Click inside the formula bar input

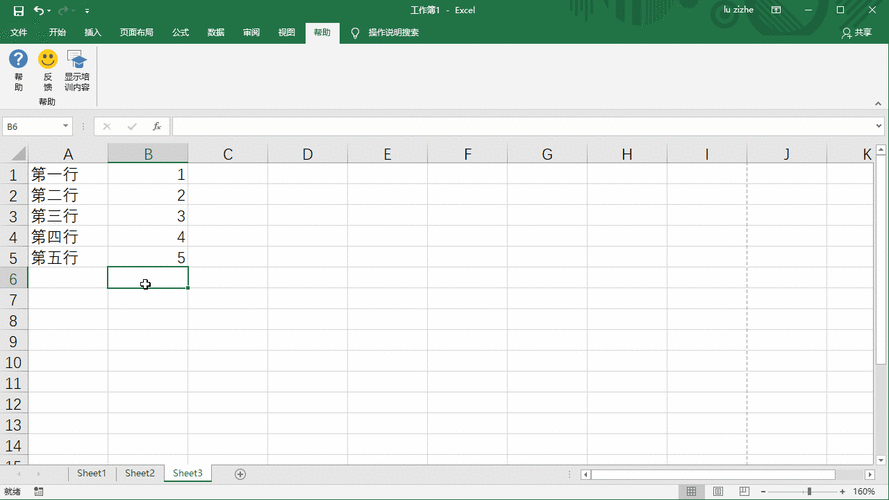[x=523, y=126]
